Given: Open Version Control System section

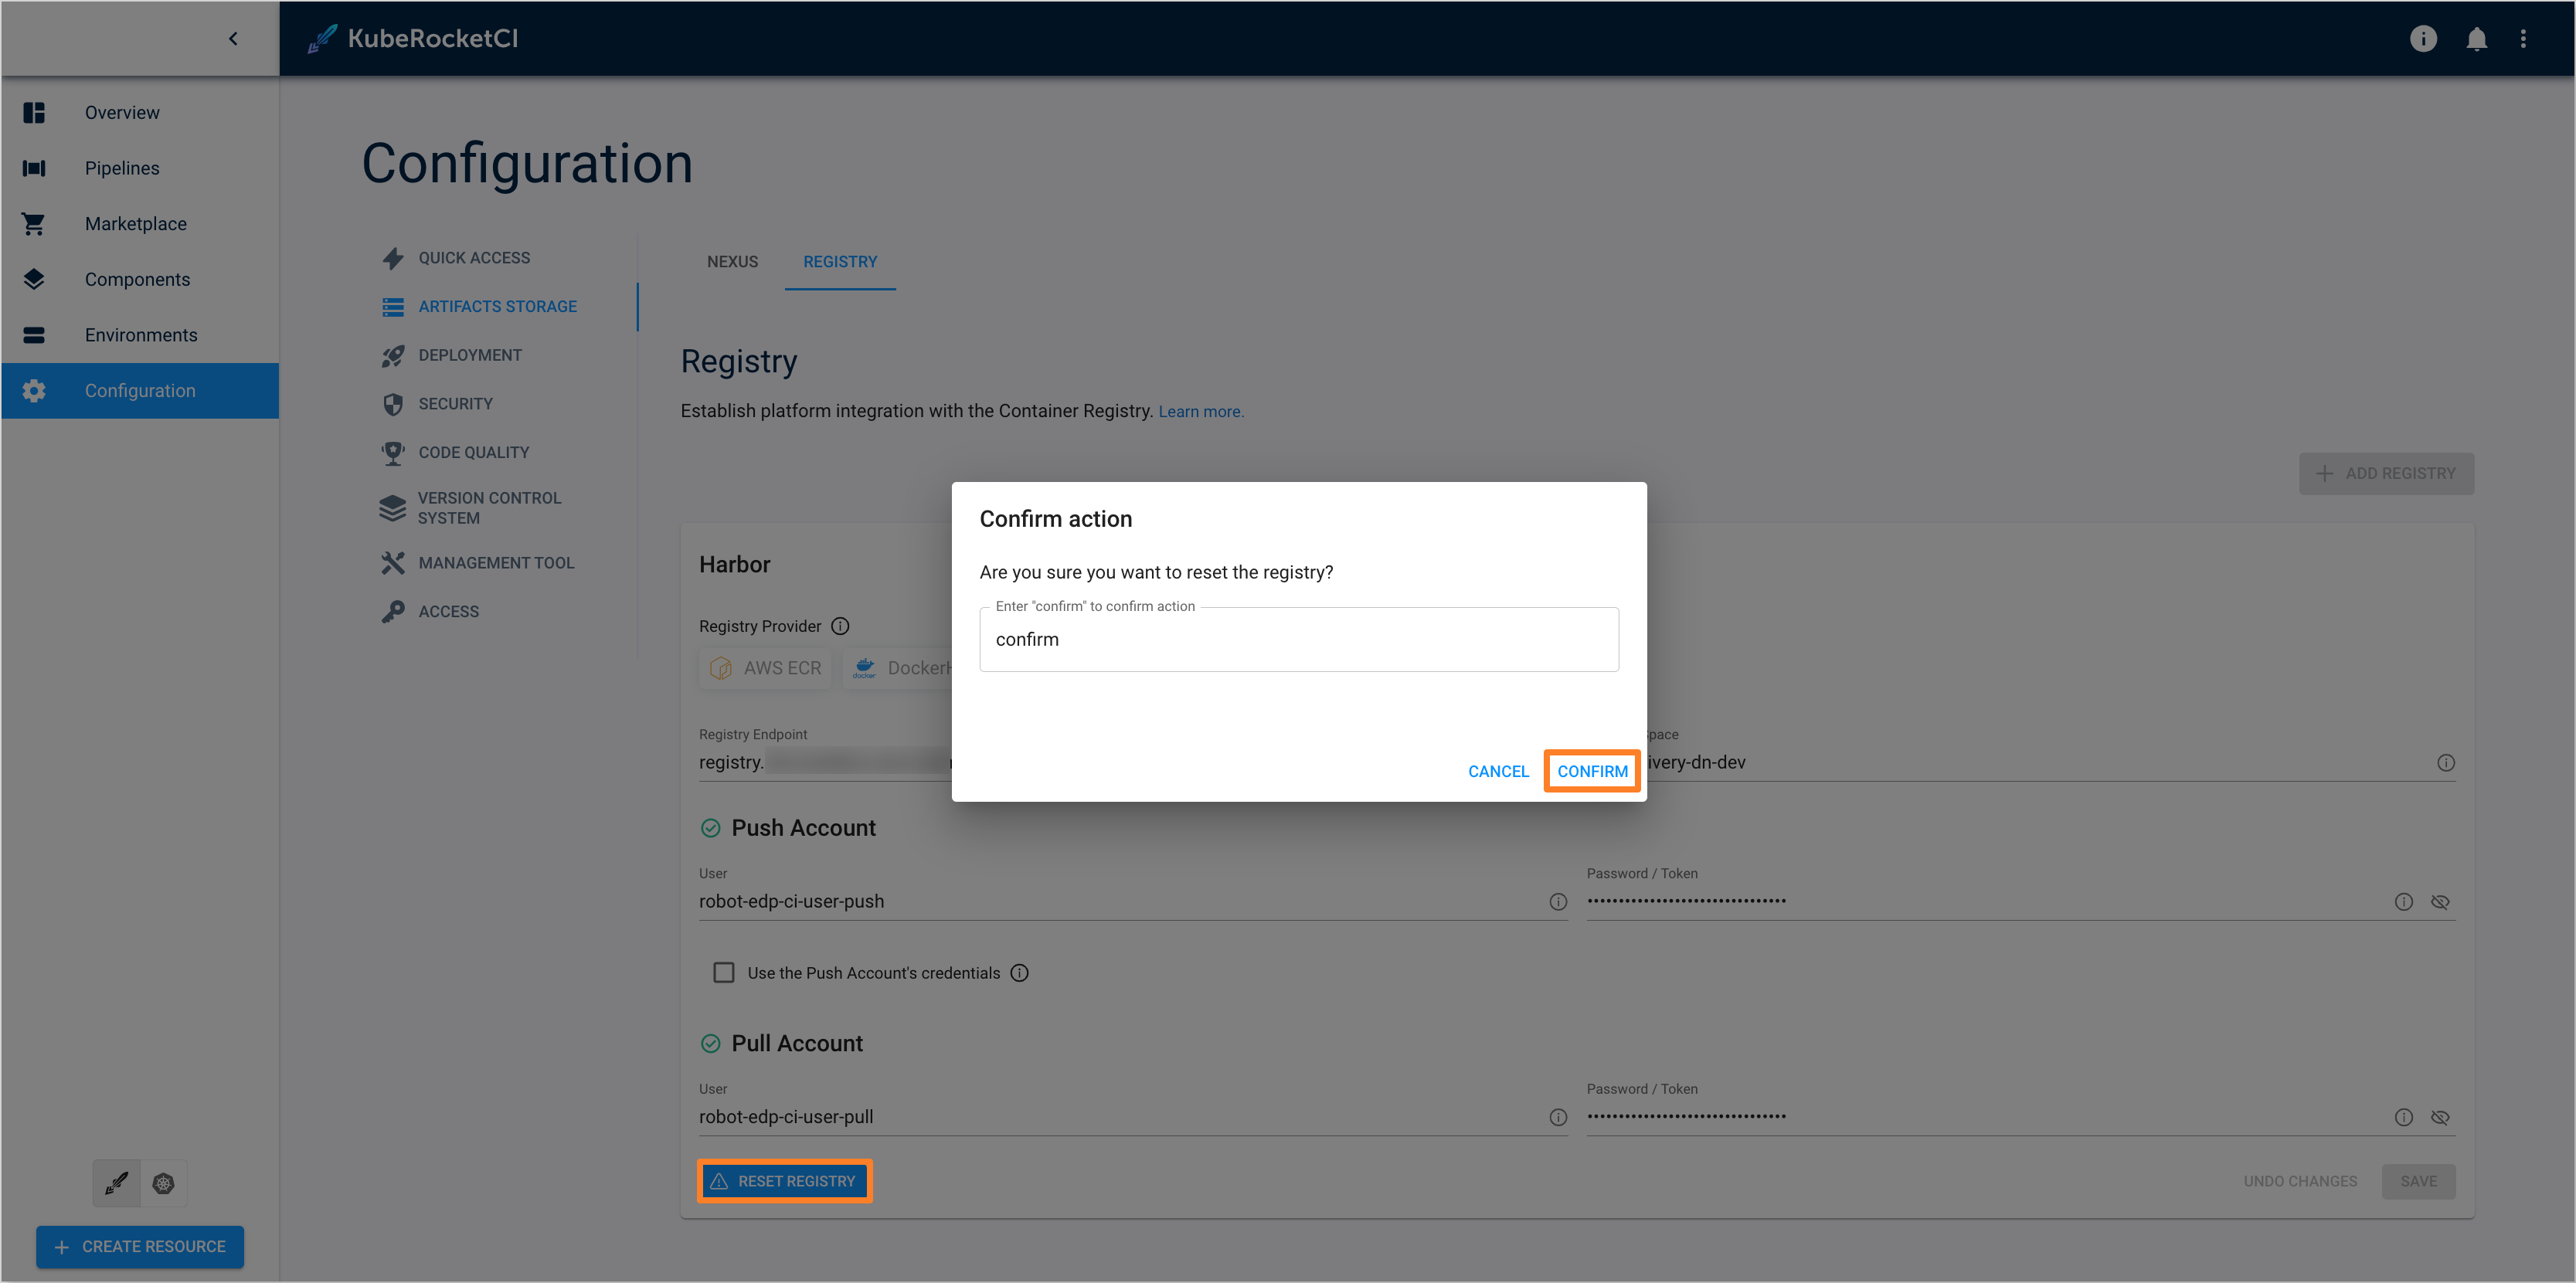Looking at the screenshot, I should click(x=489, y=508).
